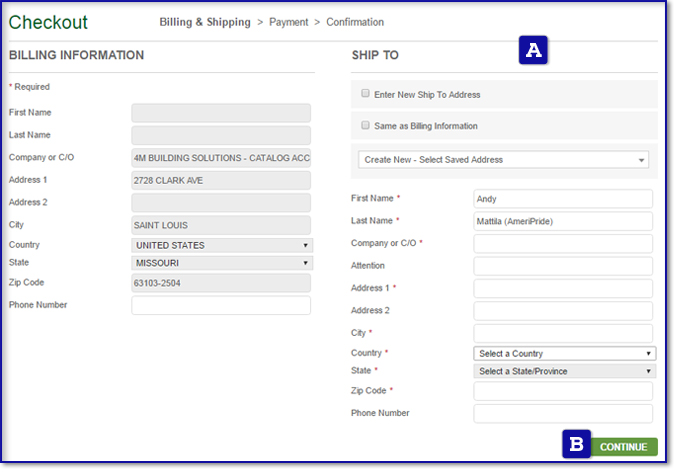Viewport: 675px width, 475px height.
Task: Click the billing Phone Number field
Action: point(221,305)
